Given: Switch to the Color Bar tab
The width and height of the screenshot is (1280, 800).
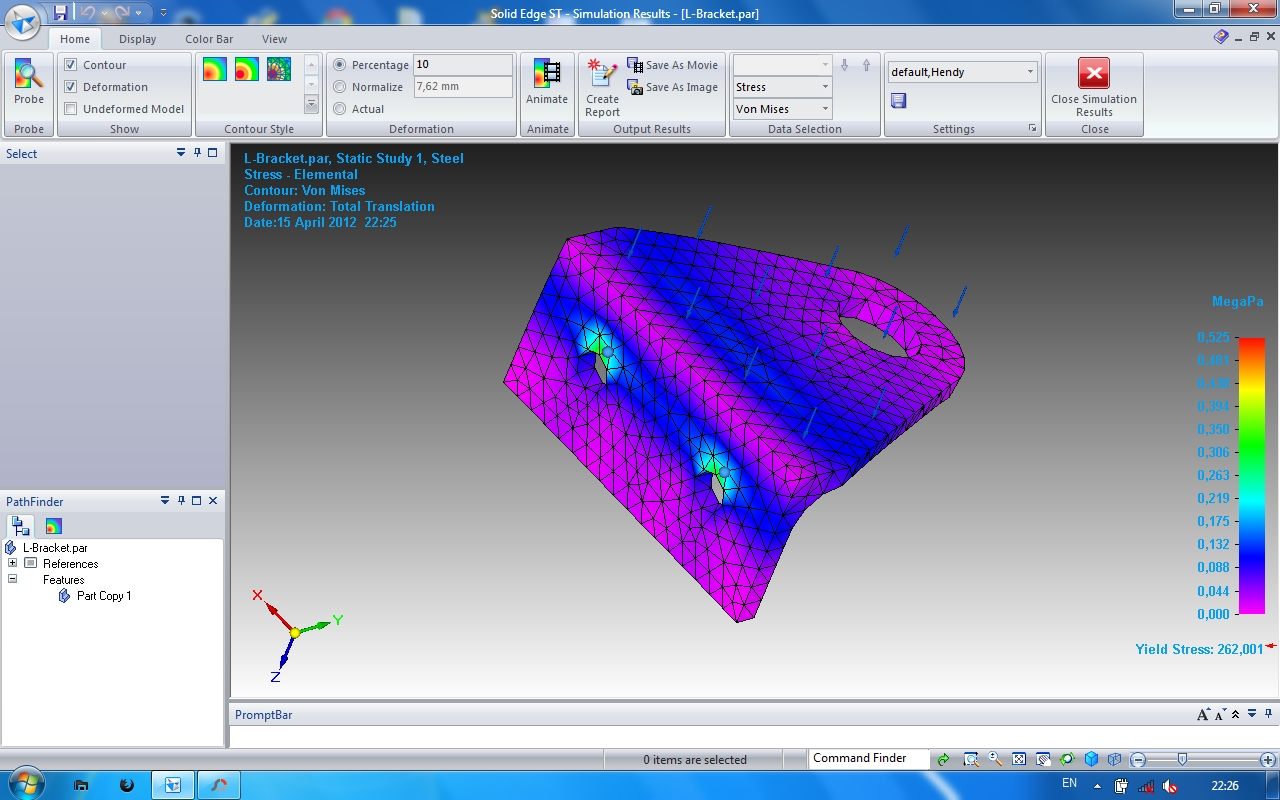Looking at the screenshot, I should pyautogui.click(x=209, y=39).
